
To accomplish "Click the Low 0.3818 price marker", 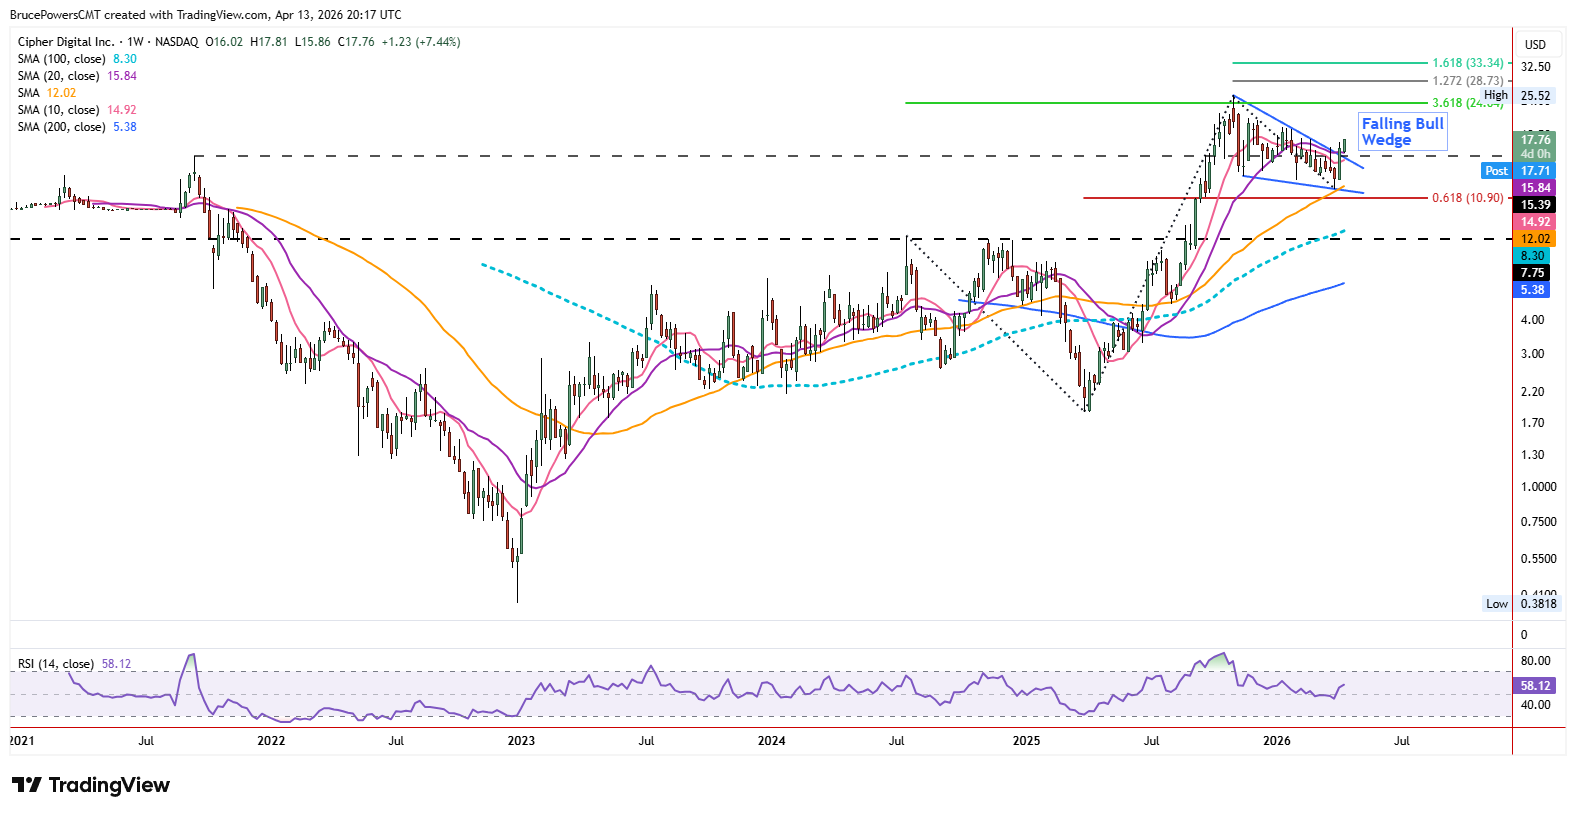I will pyautogui.click(x=1520, y=604).
